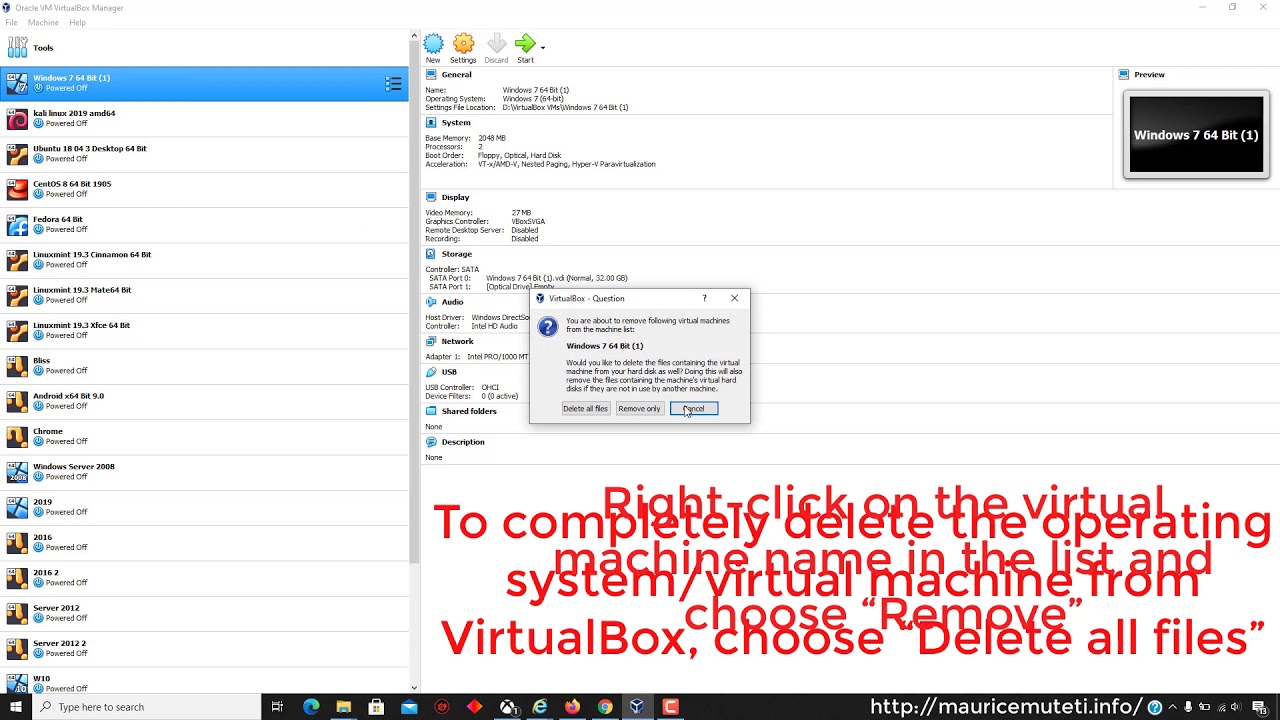Select the CentOS 8 64 Bit 1905 machine
The height and width of the screenshot is (720, 1280).
point(204,189)
